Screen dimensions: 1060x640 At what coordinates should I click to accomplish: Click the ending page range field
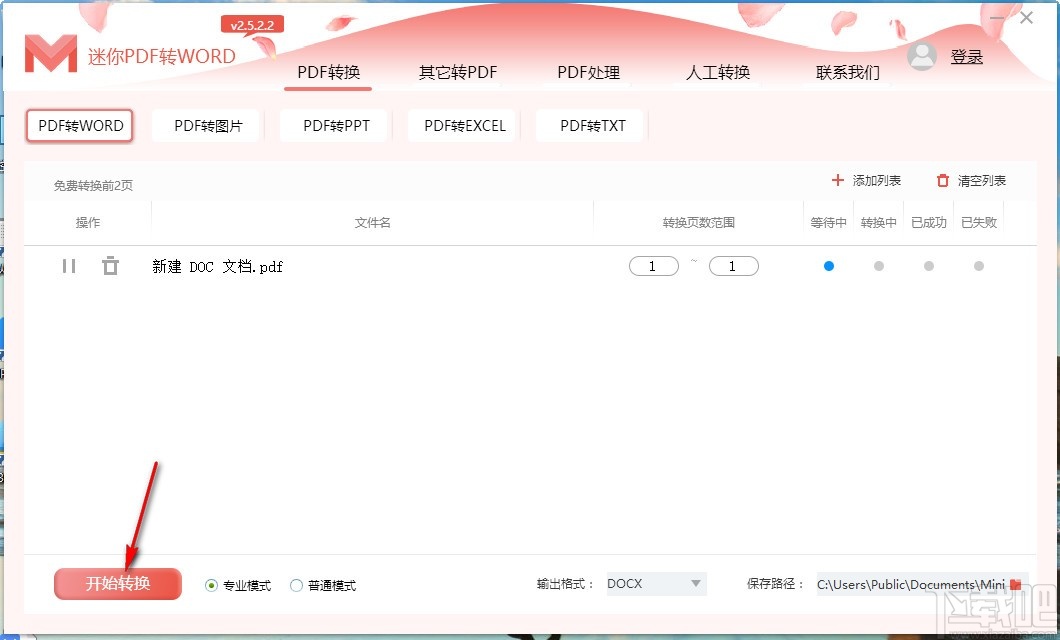[733, 266]
